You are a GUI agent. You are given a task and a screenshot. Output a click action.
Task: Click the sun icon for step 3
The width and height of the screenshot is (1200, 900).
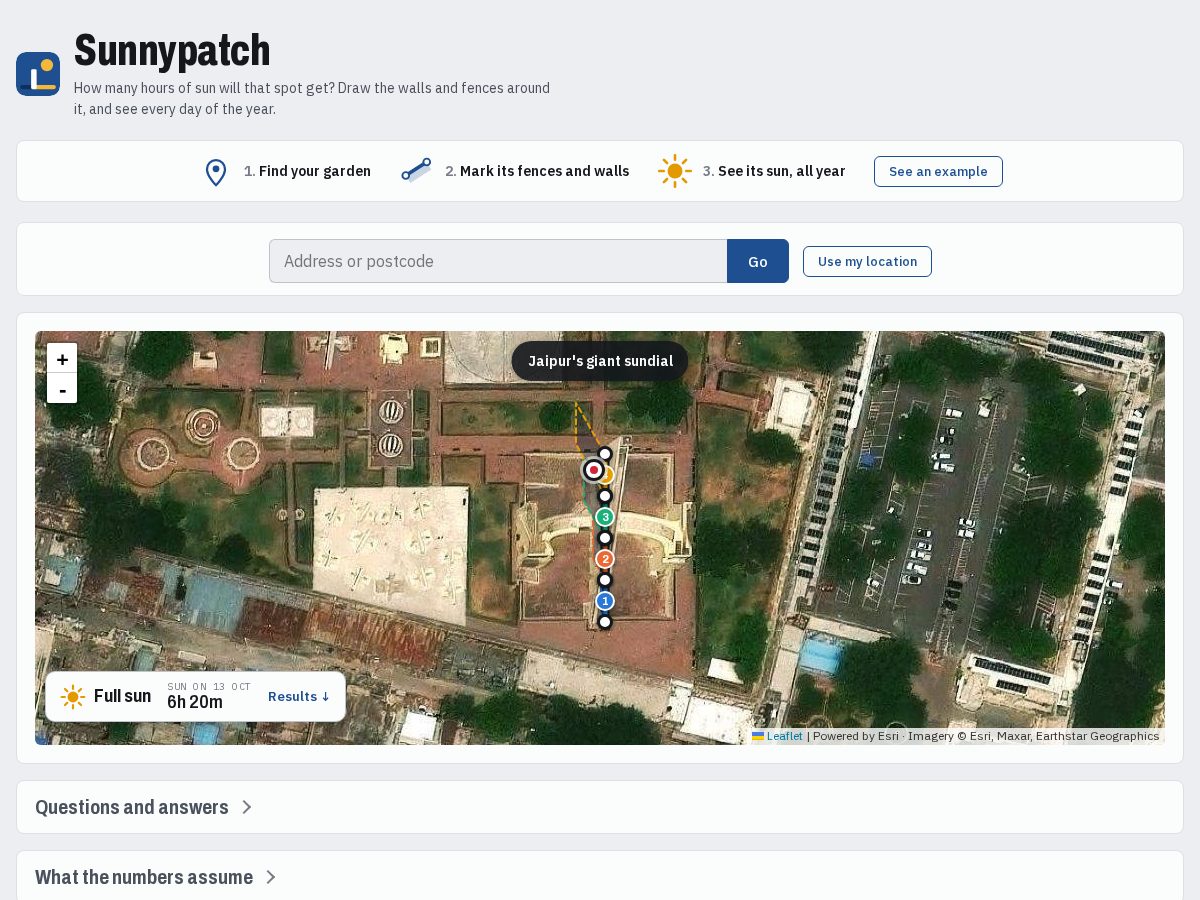(x=675, y=171)
